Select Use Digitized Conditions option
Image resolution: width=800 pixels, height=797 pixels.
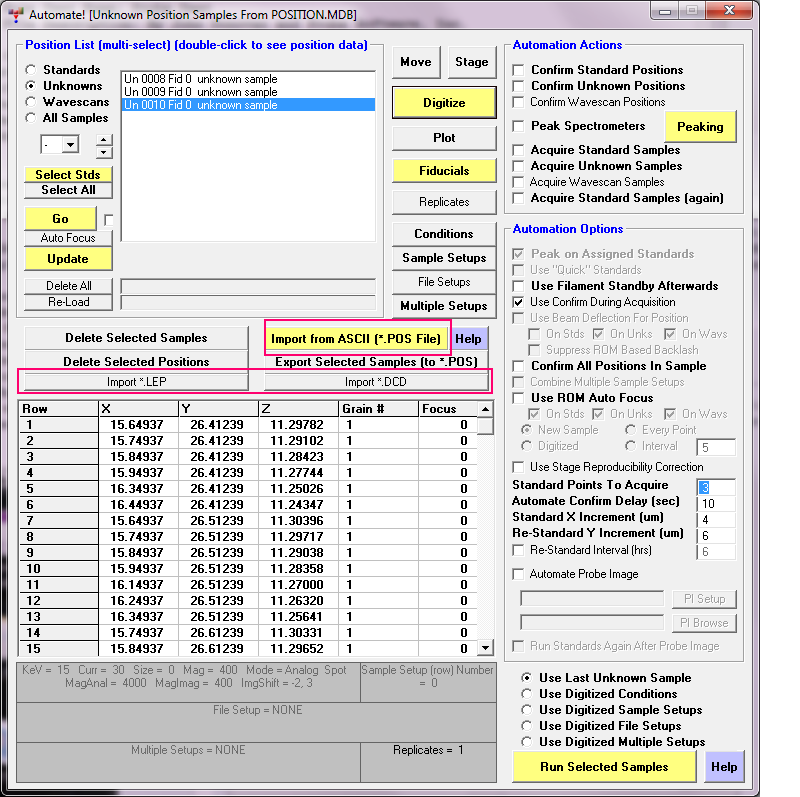click(527, 694)
